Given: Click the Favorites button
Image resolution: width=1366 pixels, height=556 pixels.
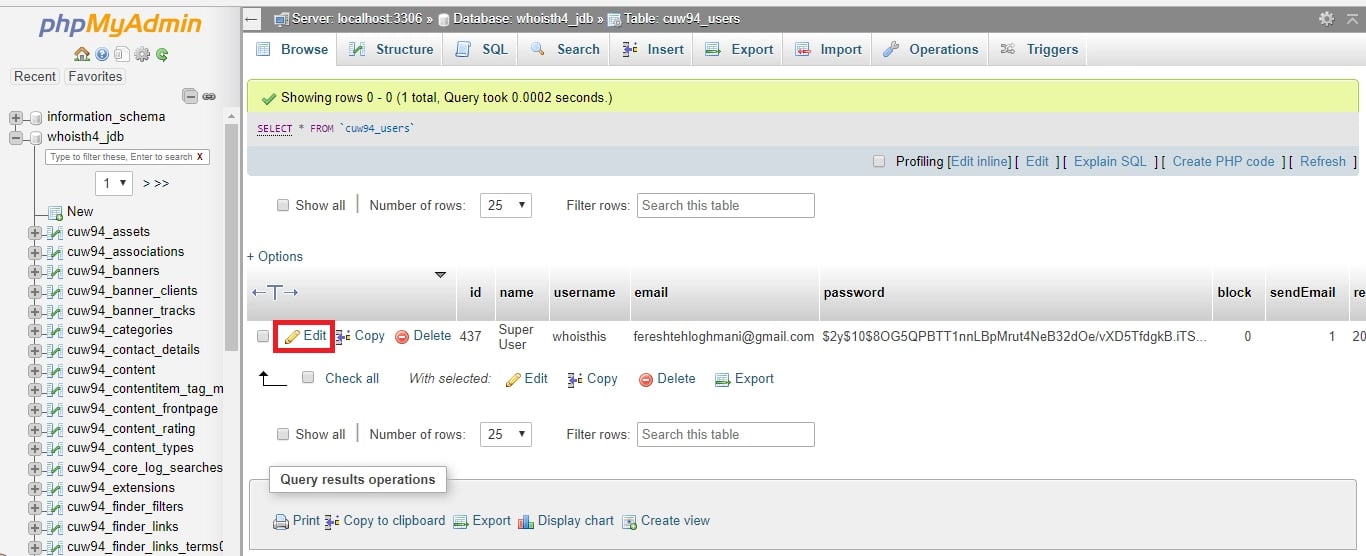Looking at the screenshot, I should [95, 76].
